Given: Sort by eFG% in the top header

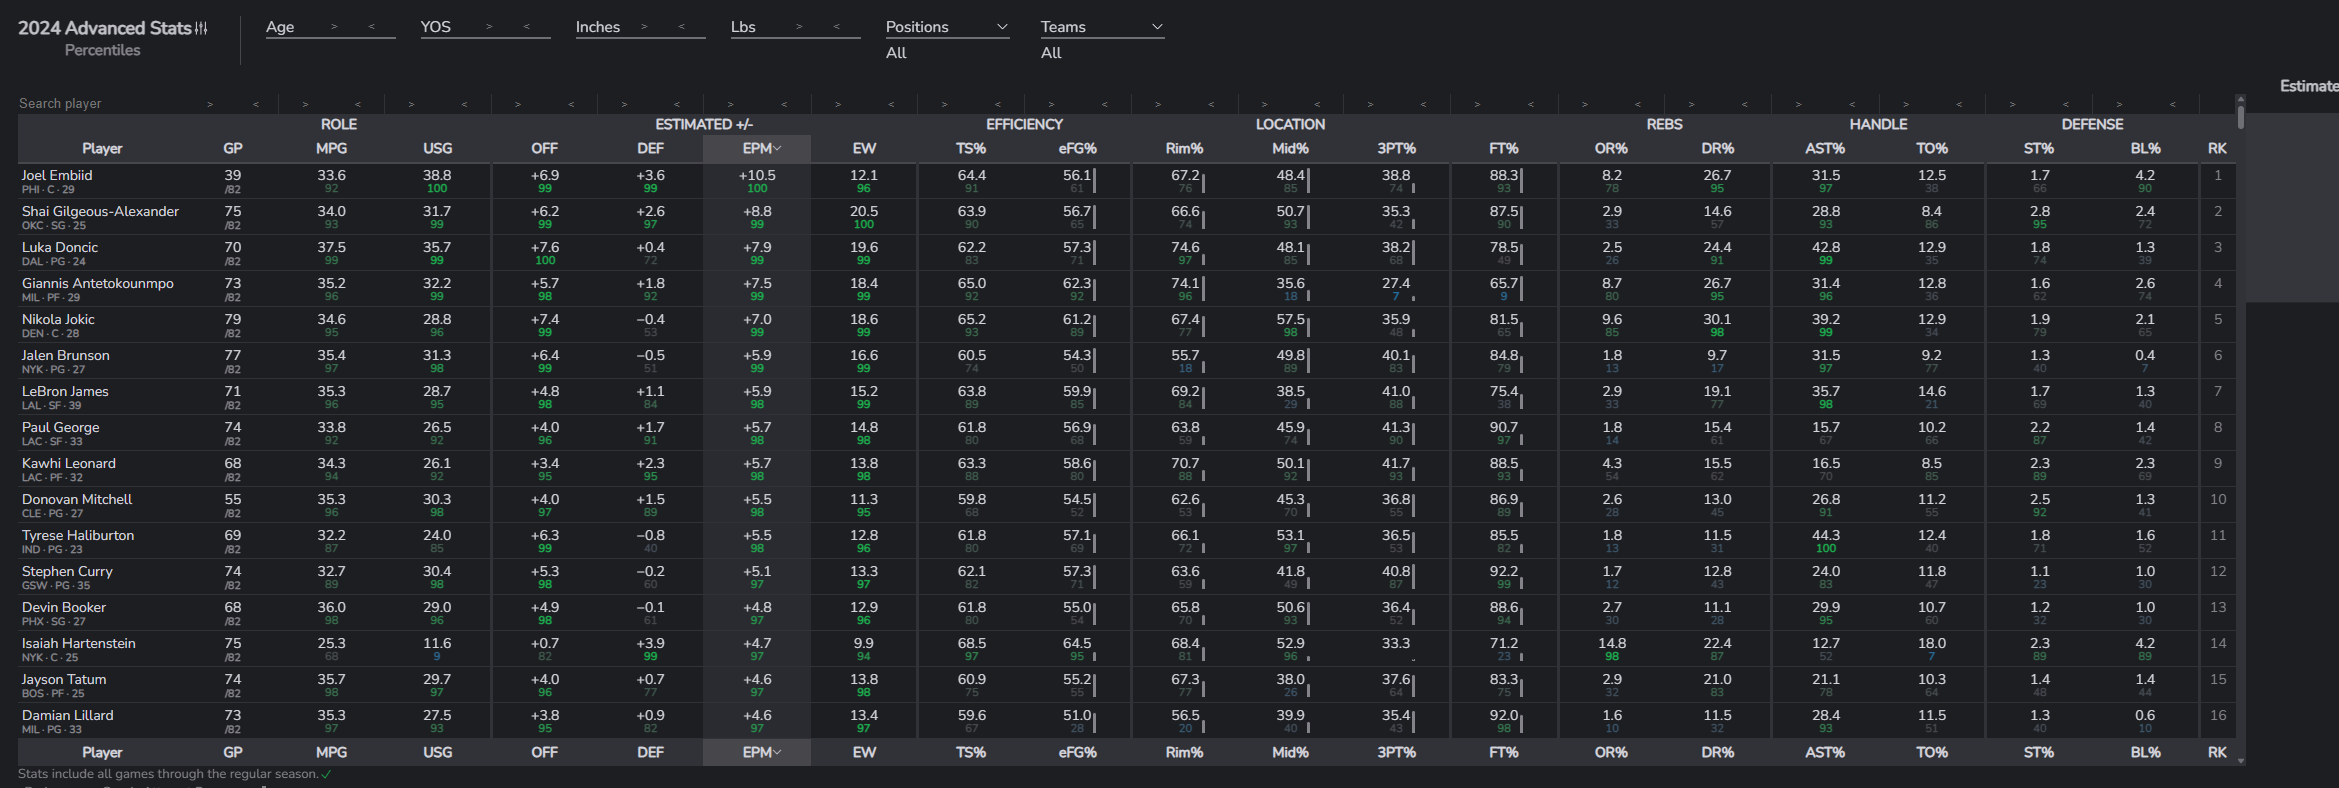Looking at the screenshot, I should (1077, 148).
